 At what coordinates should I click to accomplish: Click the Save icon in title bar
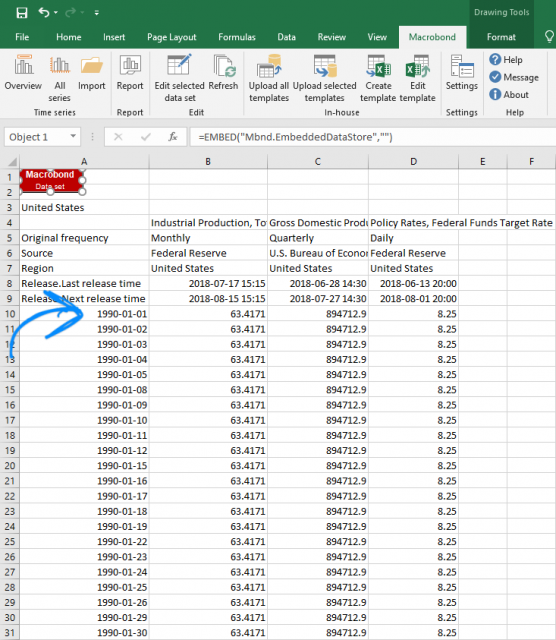(22, 13)
